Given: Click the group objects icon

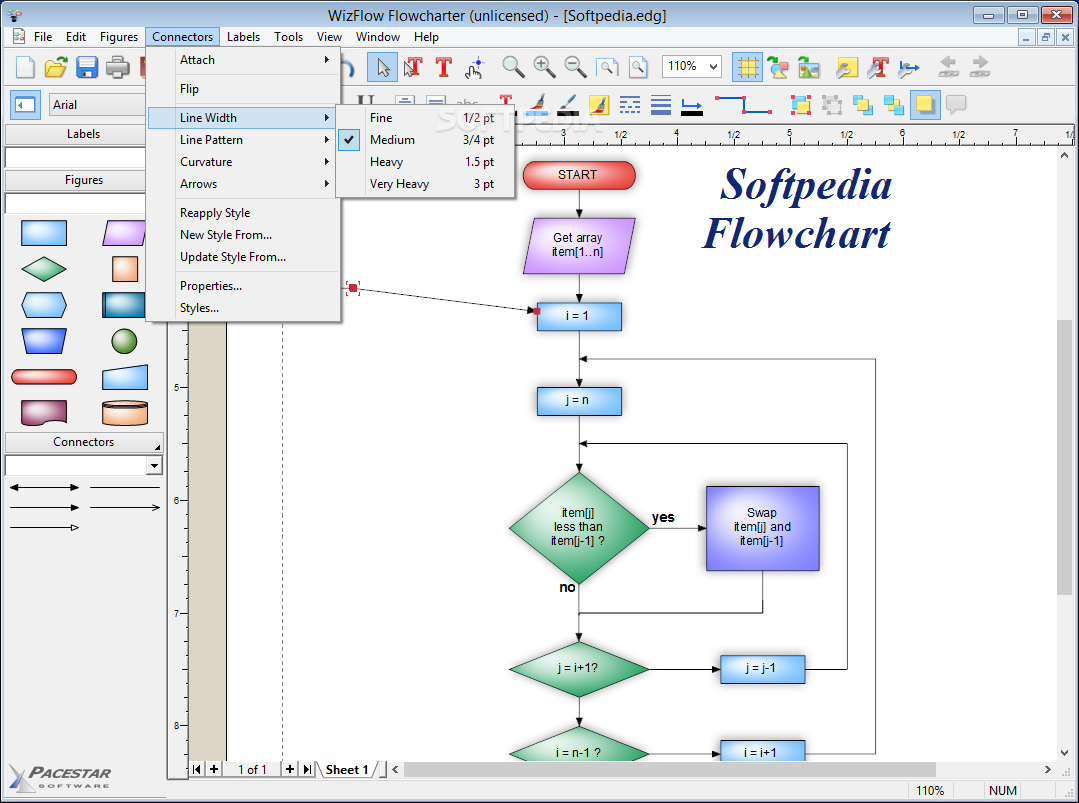Looking at the screenshot, I should tap(800, 105).
